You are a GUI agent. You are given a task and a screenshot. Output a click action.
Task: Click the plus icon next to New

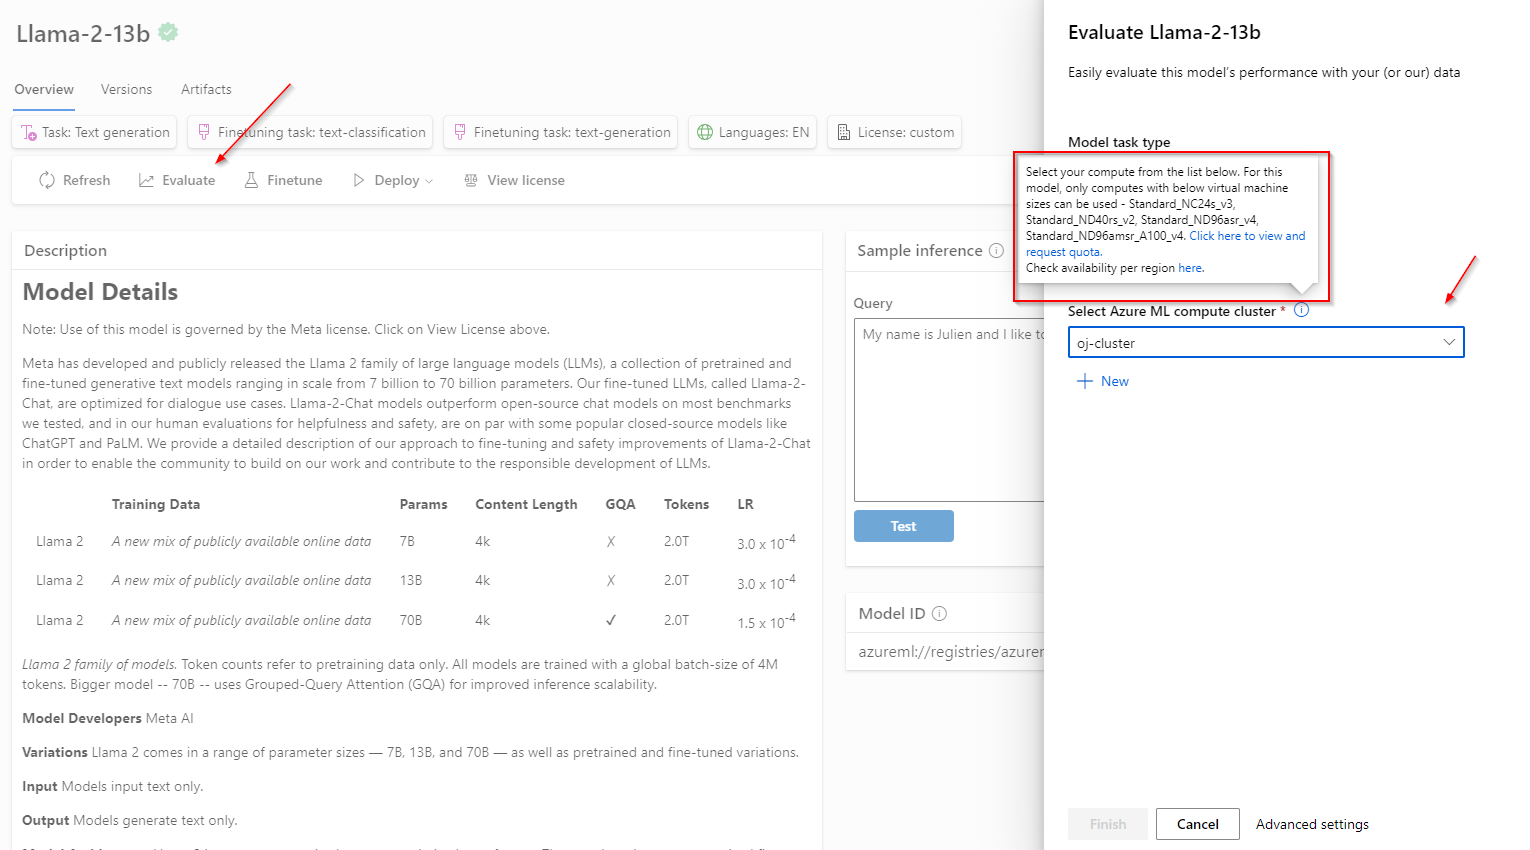click(1084, 381)
